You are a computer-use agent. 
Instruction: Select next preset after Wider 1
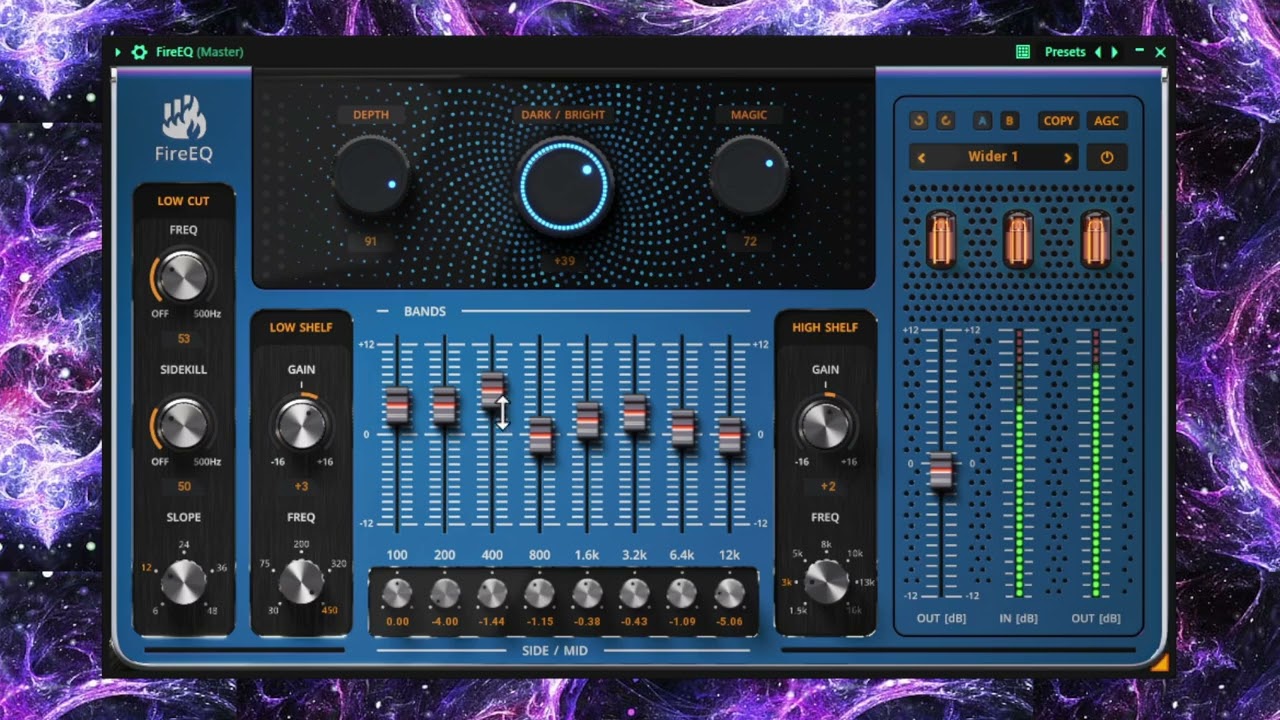tap(1067, 158)
